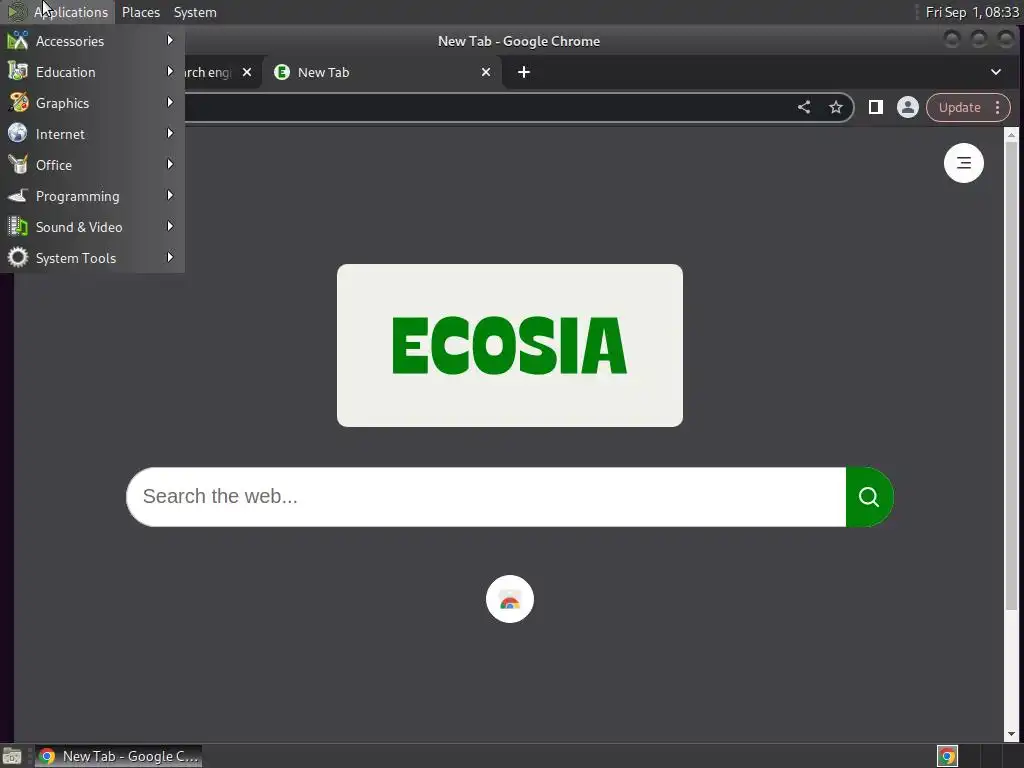The image size is (1024, 768).
Task: Click the Chrome Web Store shortcut icon
Action: pos(510,600)
